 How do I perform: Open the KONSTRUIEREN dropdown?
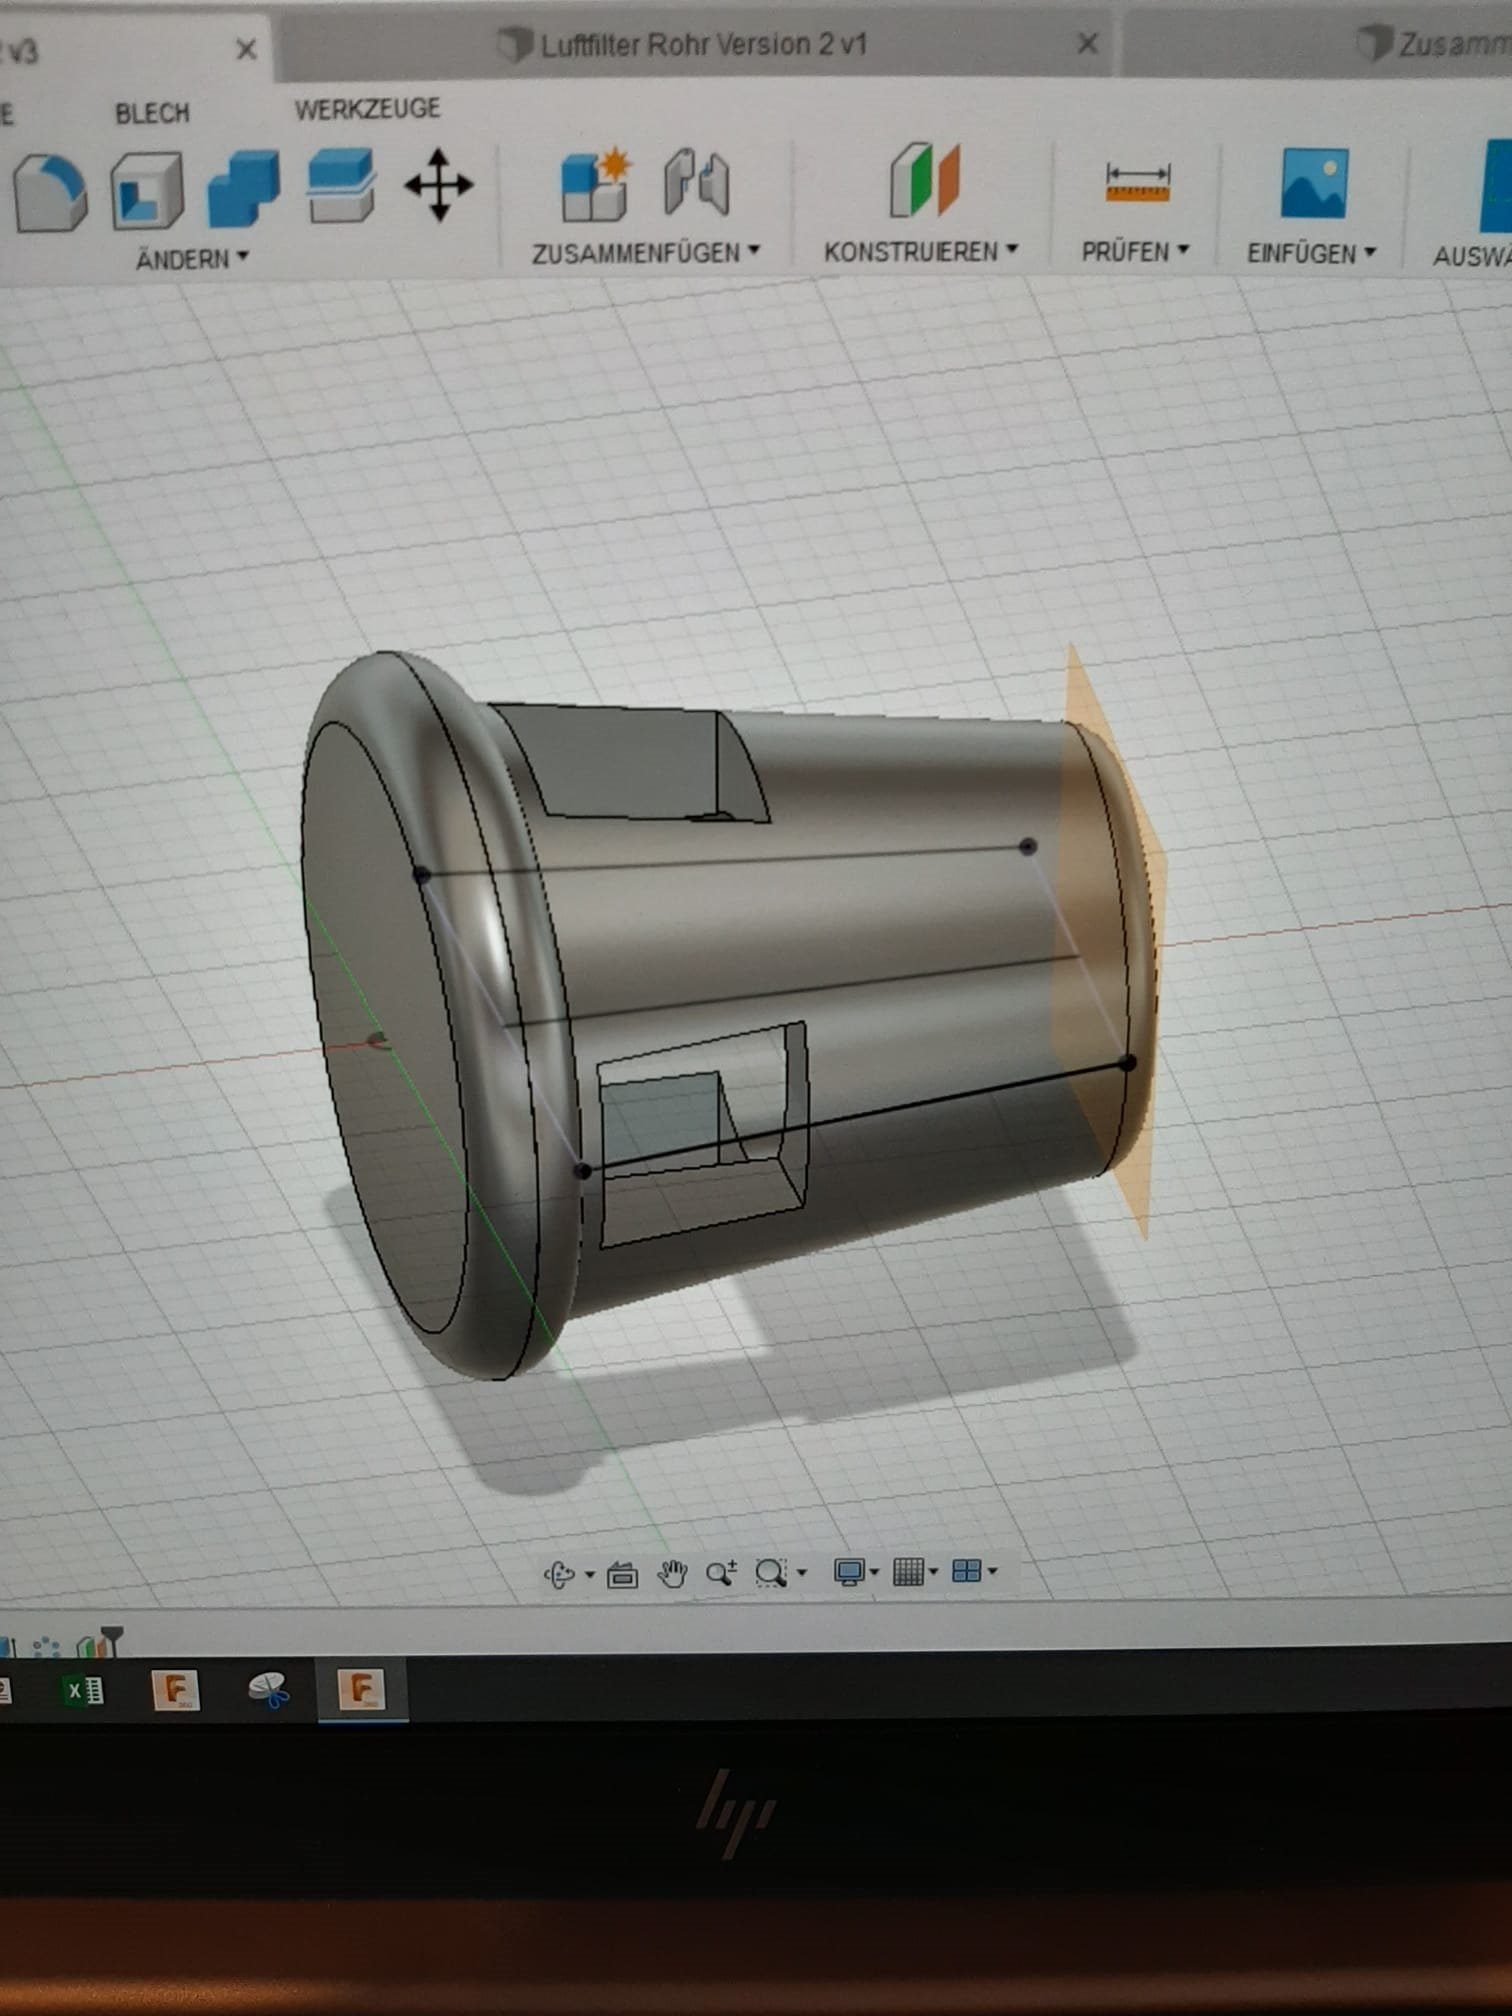pyautogui.click(x=920, y=252)
